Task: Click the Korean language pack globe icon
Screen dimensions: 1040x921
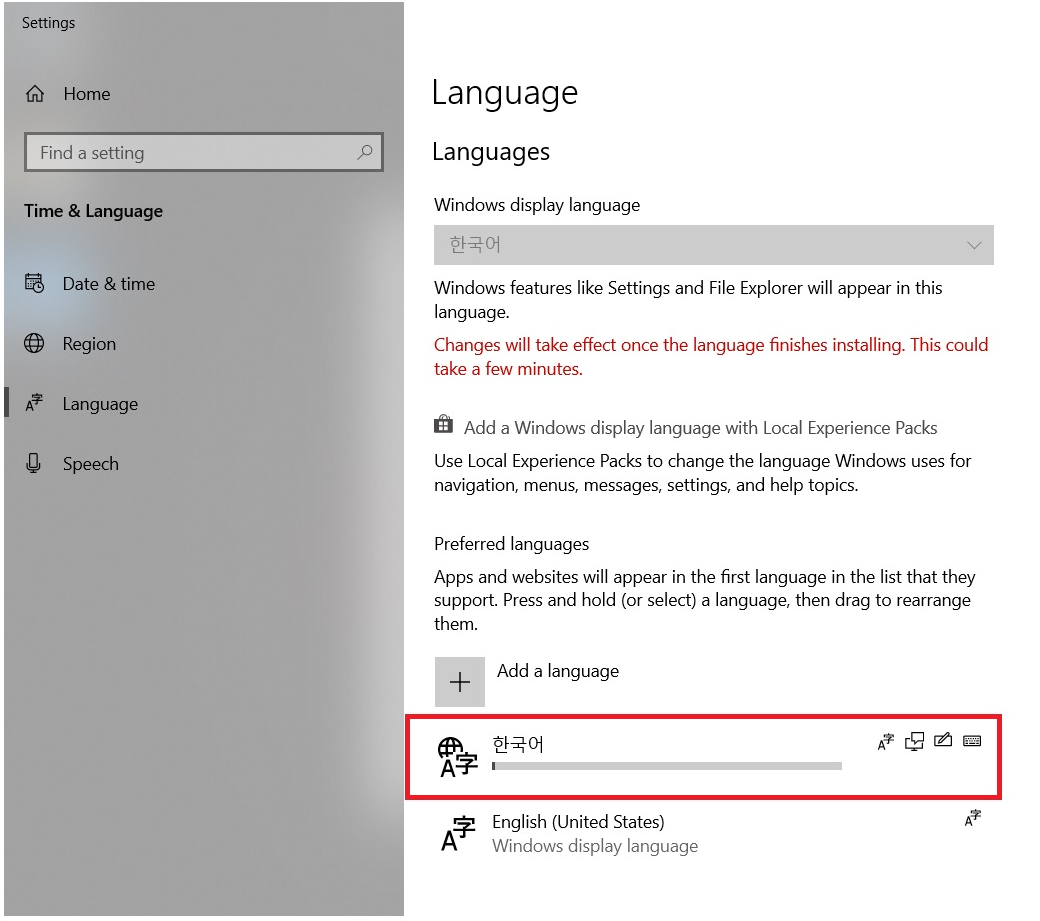Action: (x=458, y=757)
